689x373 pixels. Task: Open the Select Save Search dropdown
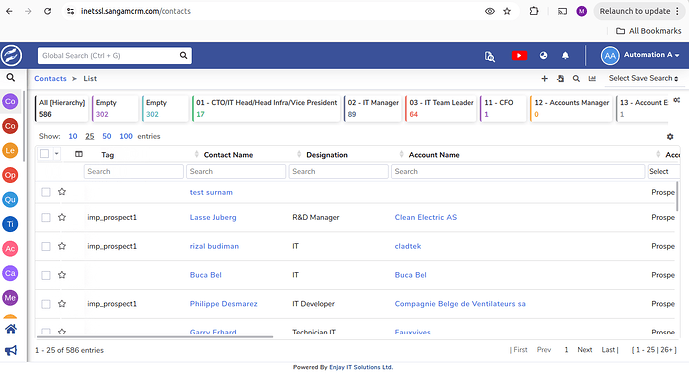(x=643, y=78)
